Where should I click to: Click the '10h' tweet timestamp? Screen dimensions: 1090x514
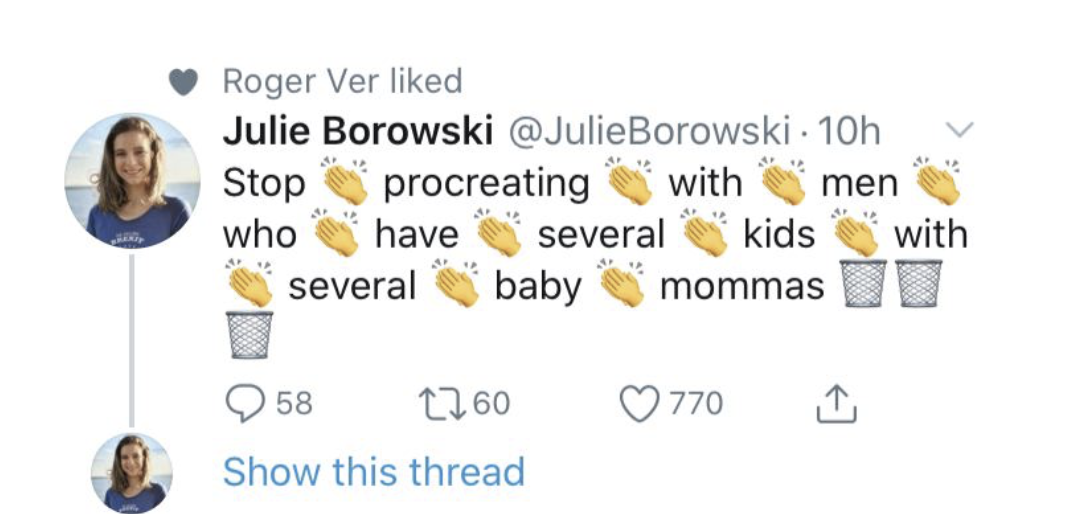[x=849, y=132]
